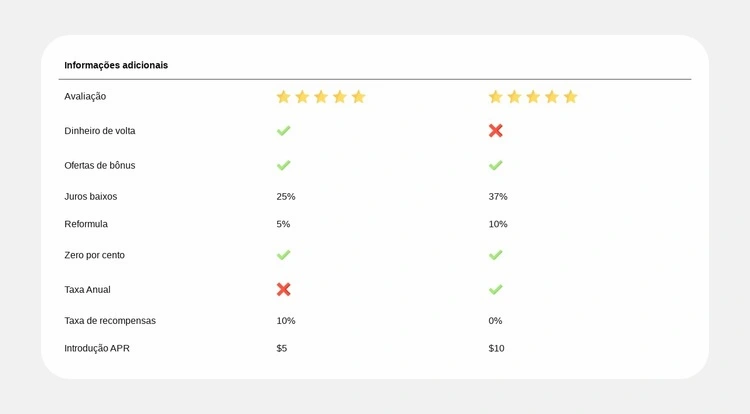Screen dimensions: 750x414
Task: Click the 37% value for Juros baixos
Action: [x=498, y=197]
